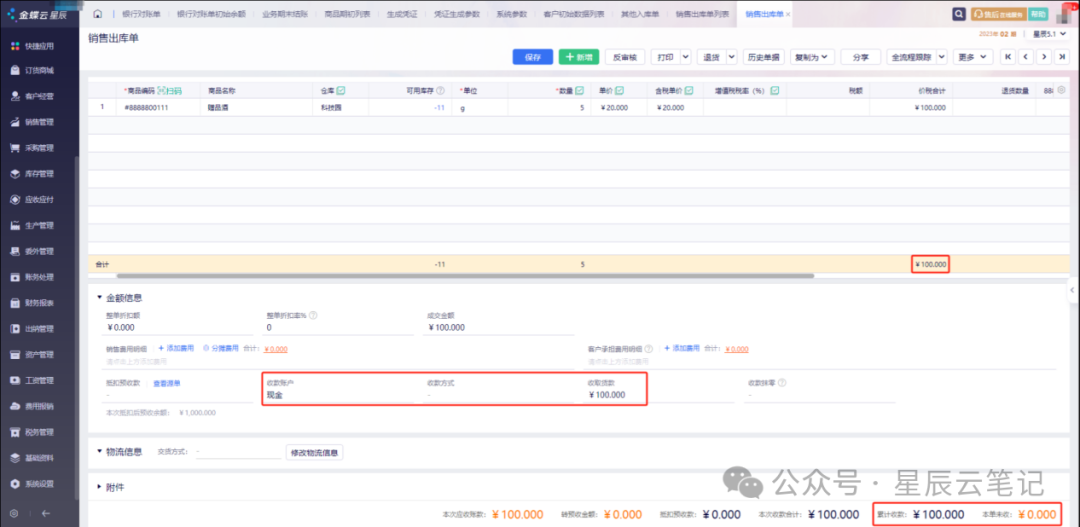This screenshot has width=1080, height=527.
Task: Click the 反审核 button
Action: [625, 57]
